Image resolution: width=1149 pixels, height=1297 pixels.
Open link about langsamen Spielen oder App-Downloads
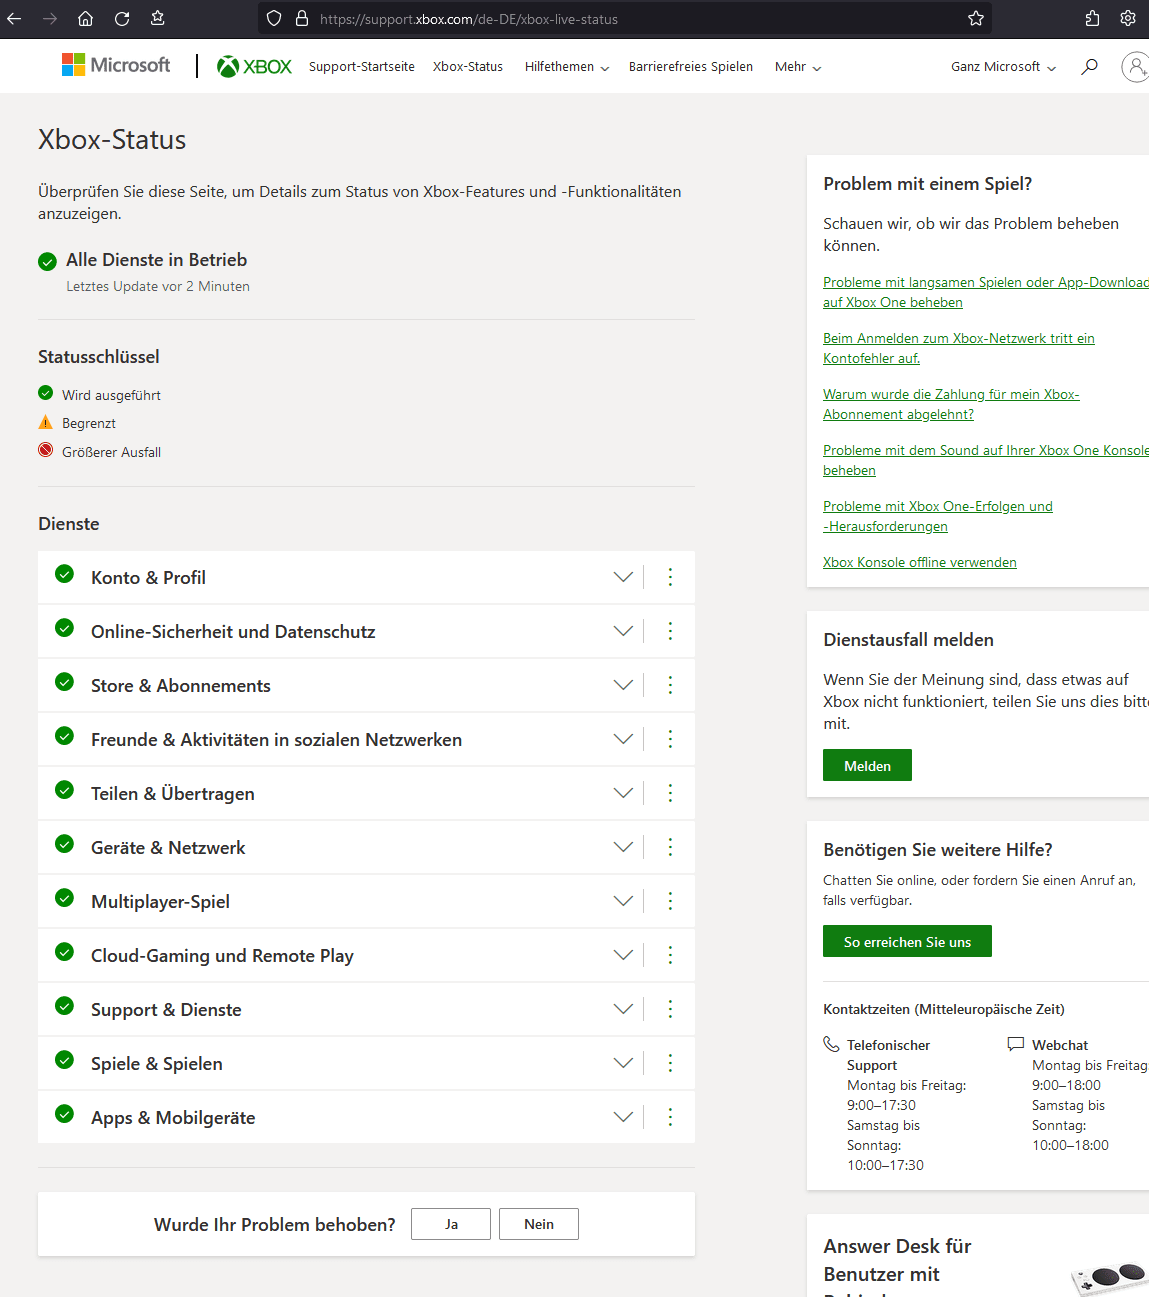(x=986, y=292)
